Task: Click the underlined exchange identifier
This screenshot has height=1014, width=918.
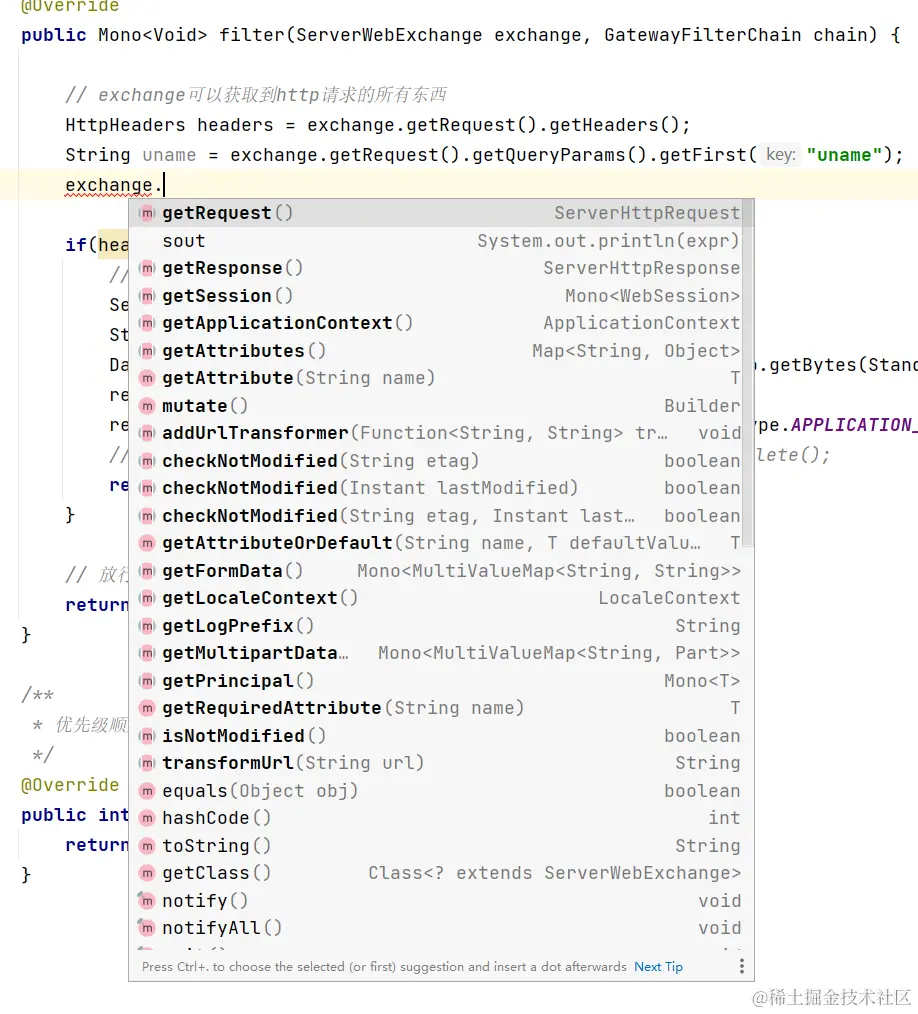Action: [109, 185]
